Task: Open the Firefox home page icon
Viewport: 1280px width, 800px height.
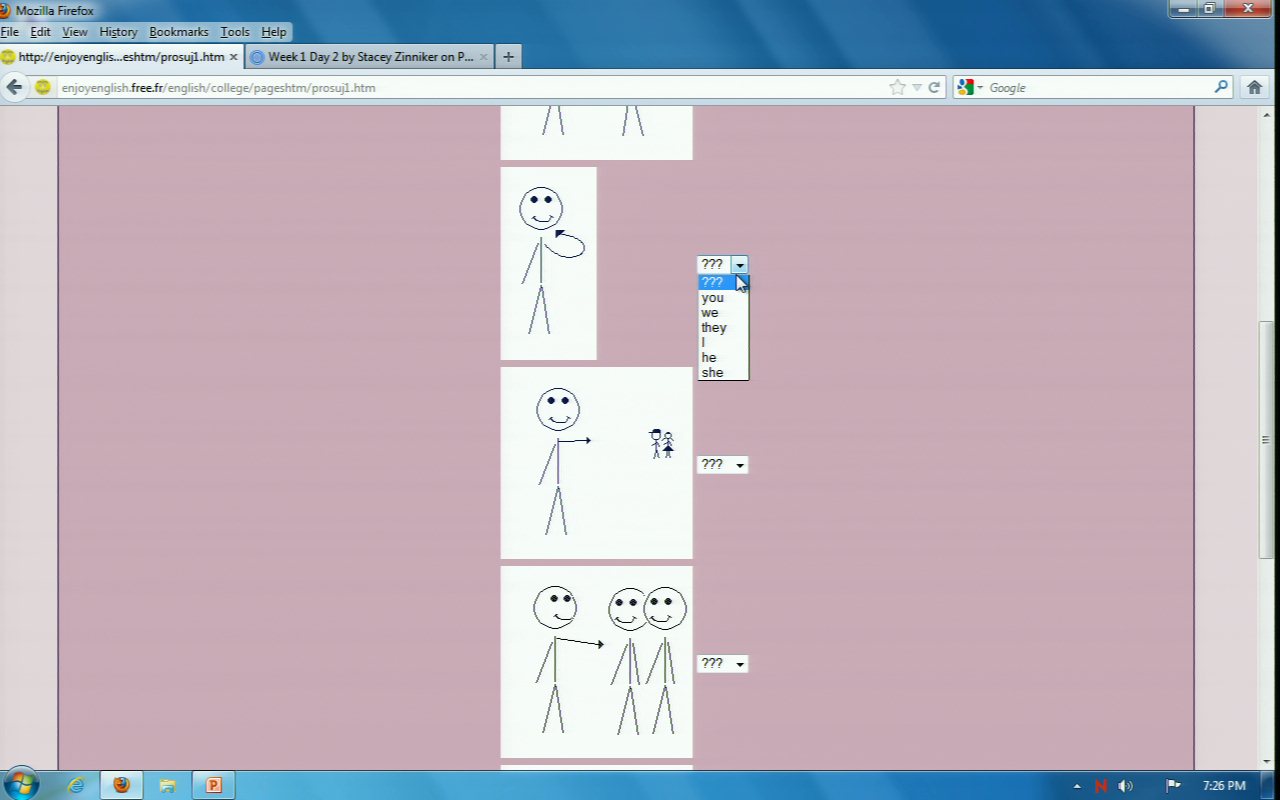Action: tap(1255, 87)
